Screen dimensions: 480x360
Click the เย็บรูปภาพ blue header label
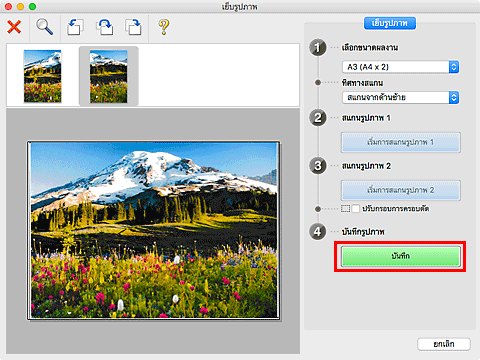pyautogui.click(x=390, y=23)
